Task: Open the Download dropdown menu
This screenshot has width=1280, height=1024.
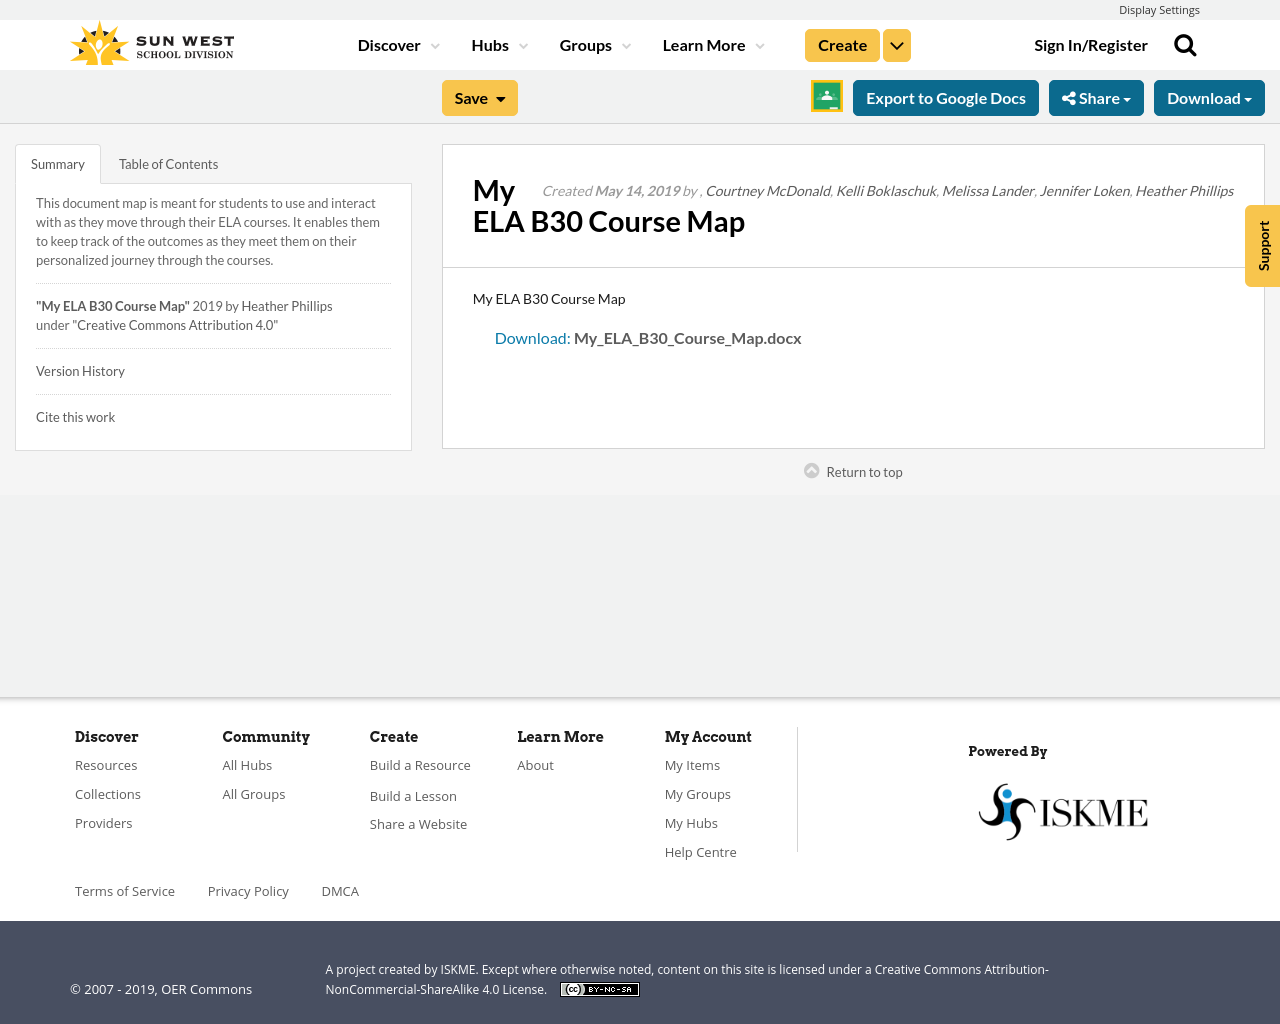Action: (x=1209, y=97)
